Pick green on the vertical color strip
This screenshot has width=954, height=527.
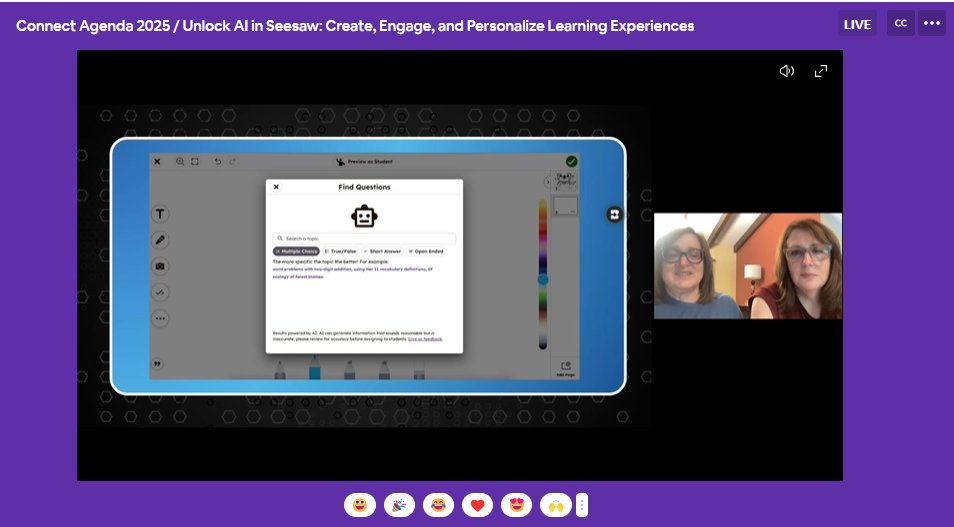(x=543, y=298)
